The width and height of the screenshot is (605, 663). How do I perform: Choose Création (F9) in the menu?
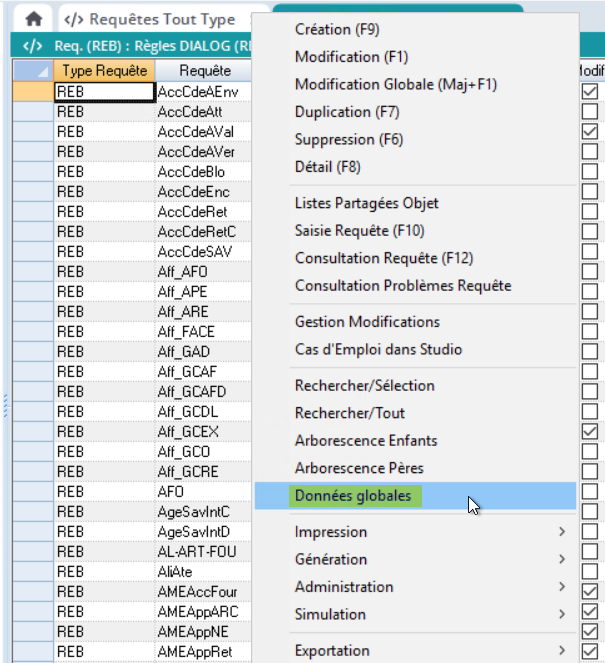(x=337, y=30)
